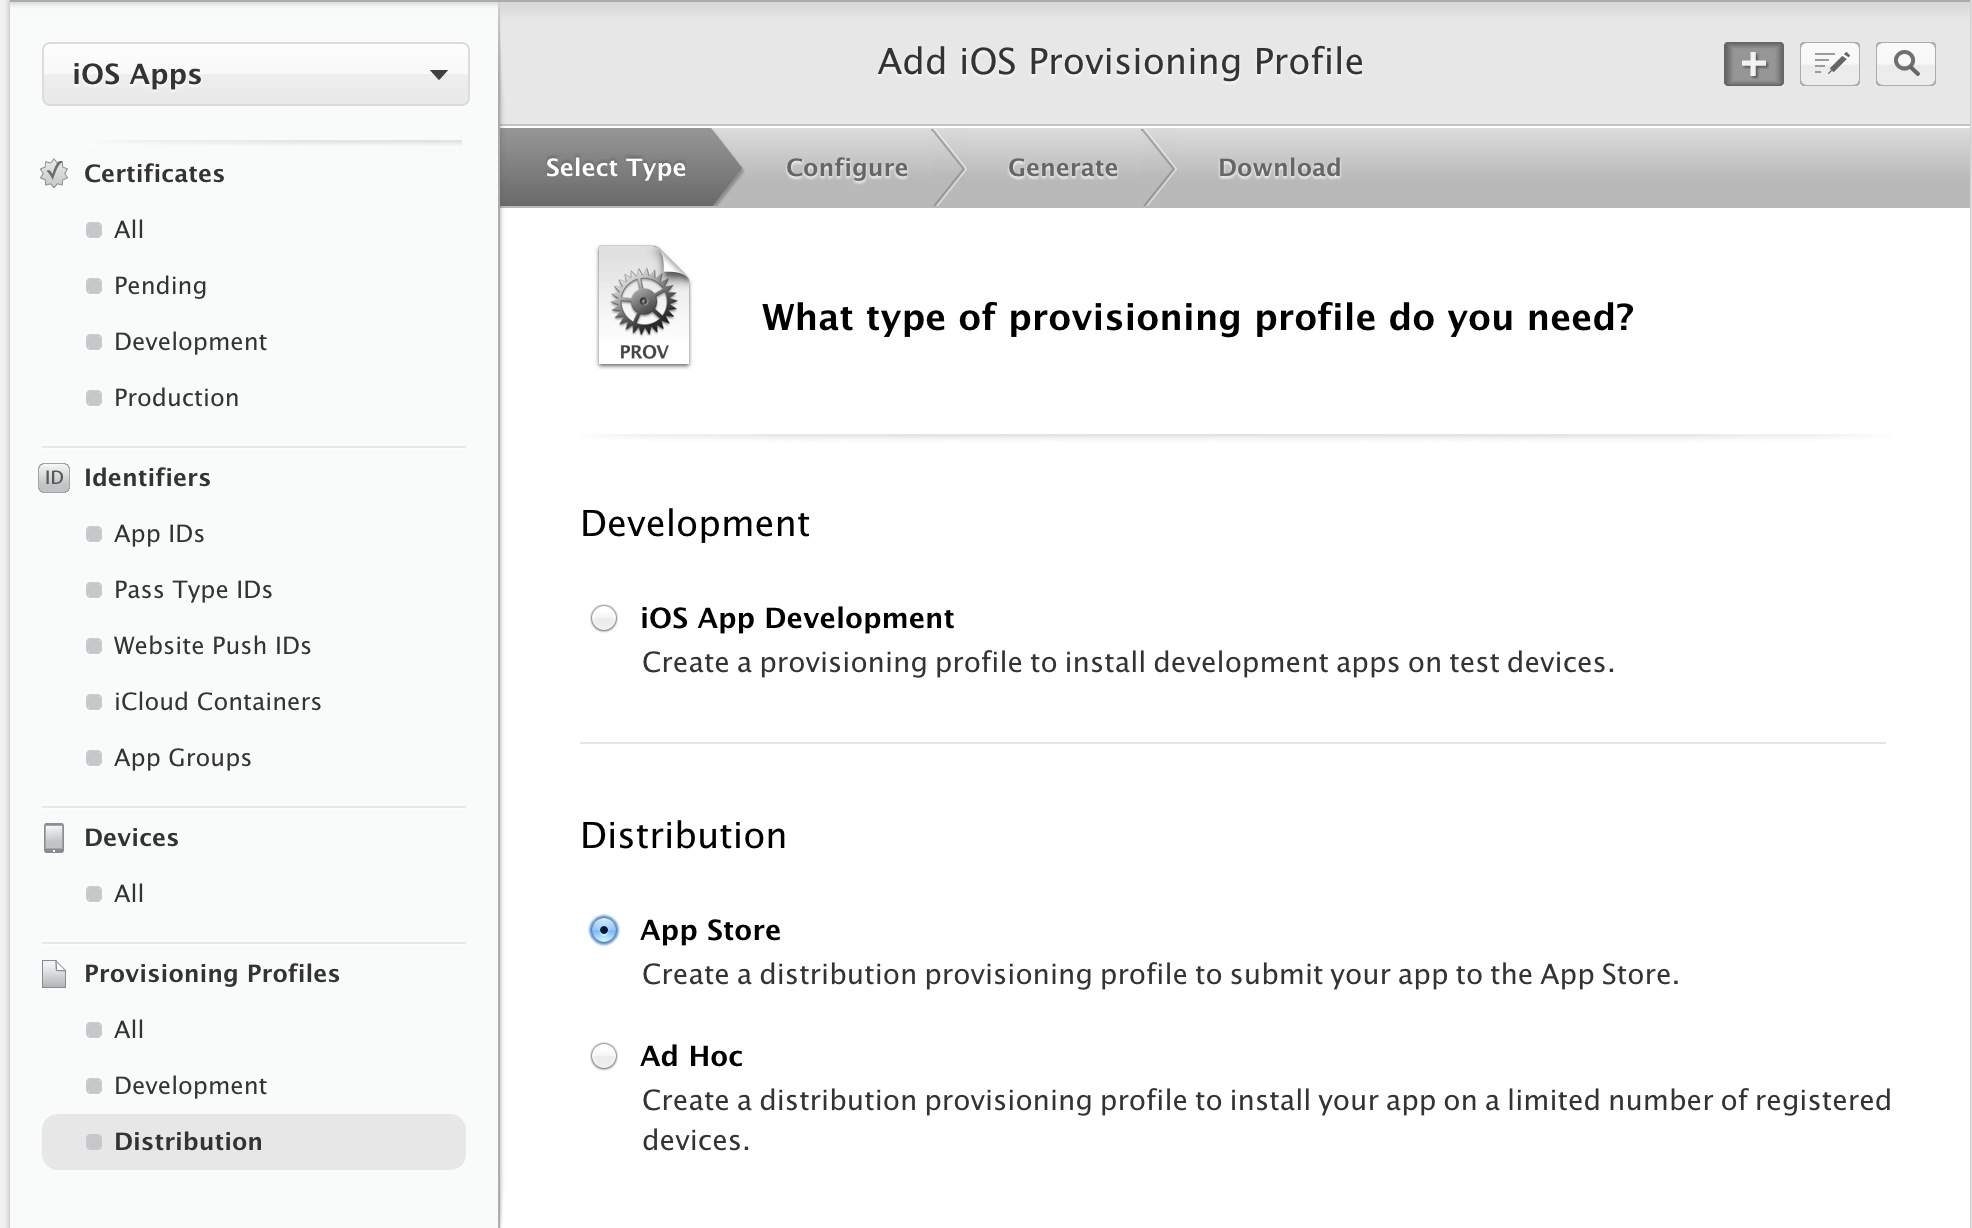Click the Provisioning Profiles section heading
1972x1228 pixels.
coord(212,974)
